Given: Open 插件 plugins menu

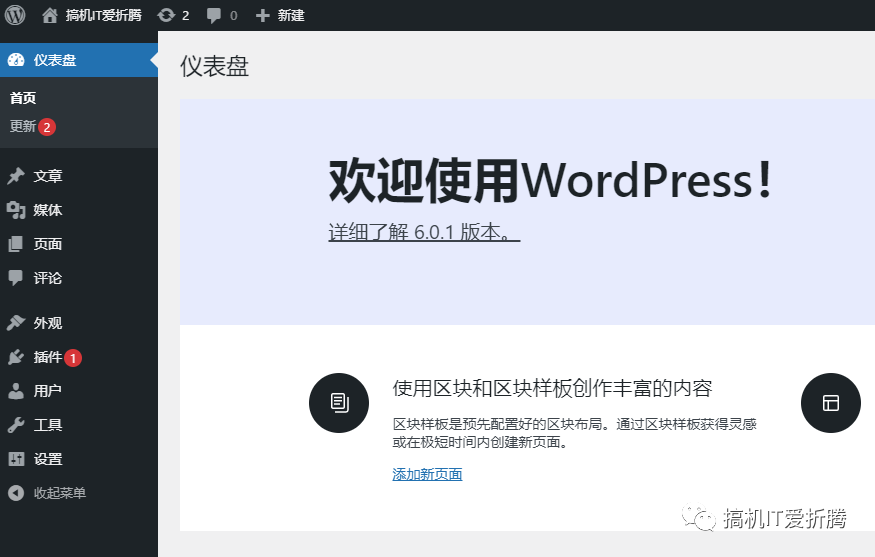Looking at the screenshot, I should (47, 357).
